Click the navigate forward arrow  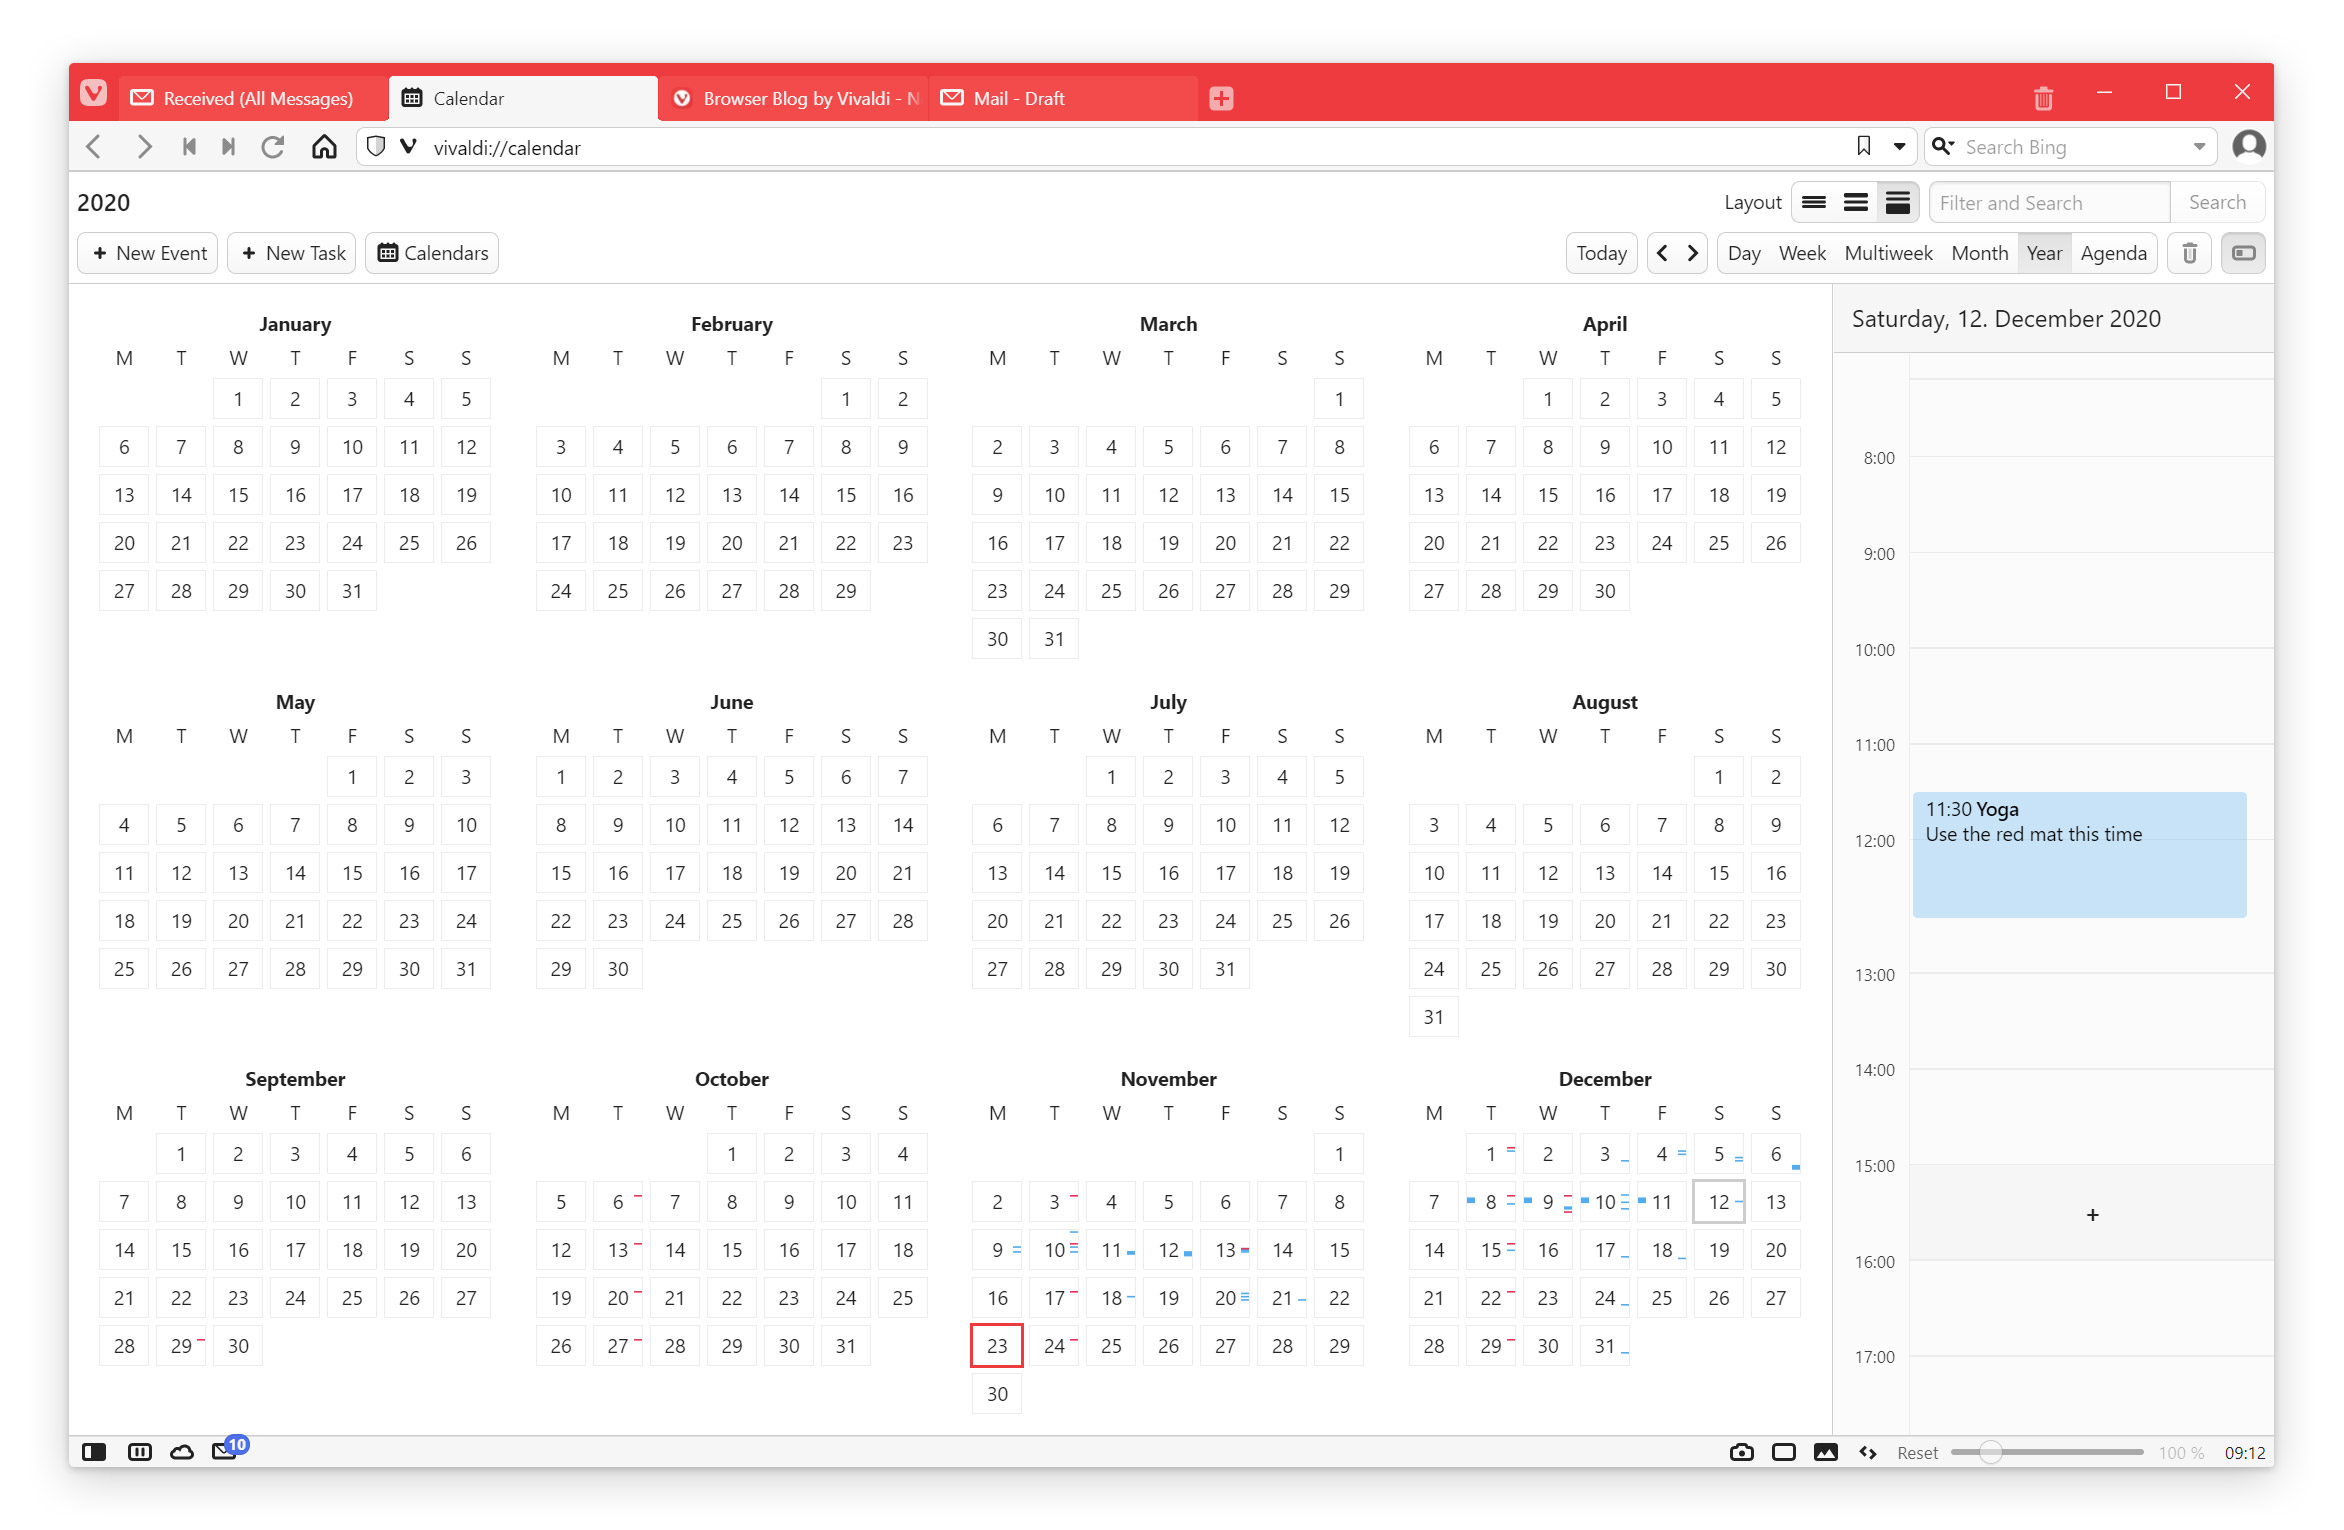coord(1693,253)
